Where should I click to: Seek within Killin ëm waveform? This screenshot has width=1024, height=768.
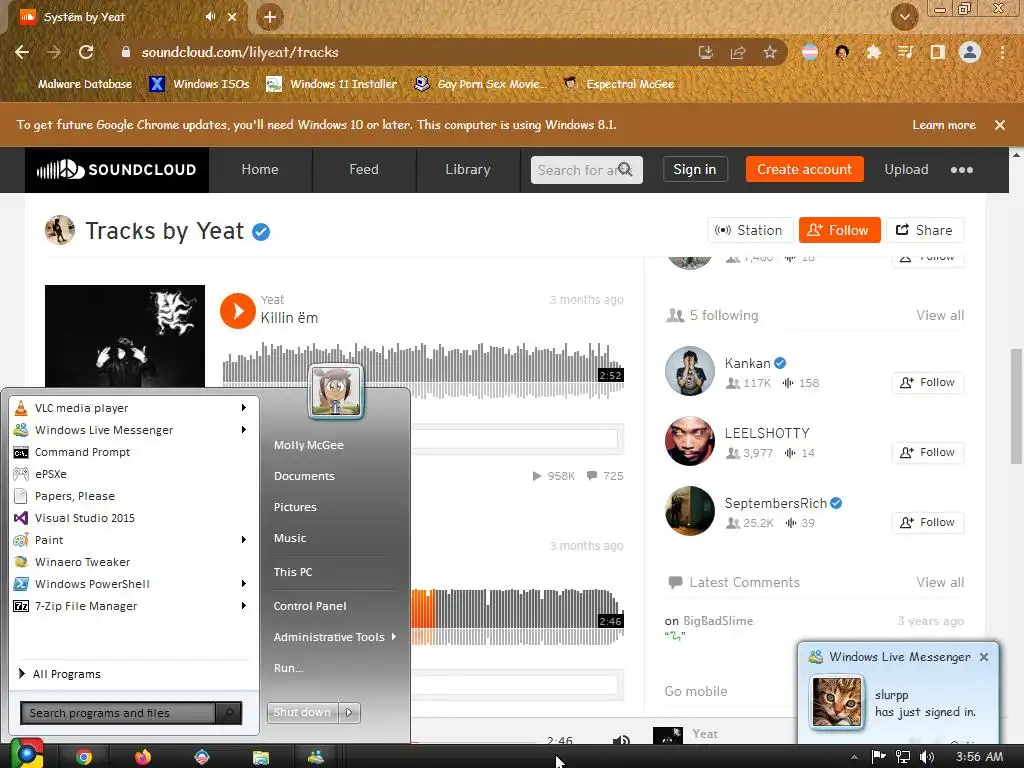click(x=423, y=370)
